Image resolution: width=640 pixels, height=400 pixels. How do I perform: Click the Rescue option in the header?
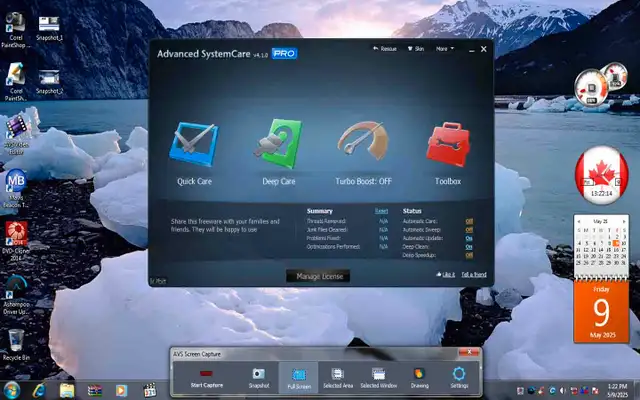384,49
